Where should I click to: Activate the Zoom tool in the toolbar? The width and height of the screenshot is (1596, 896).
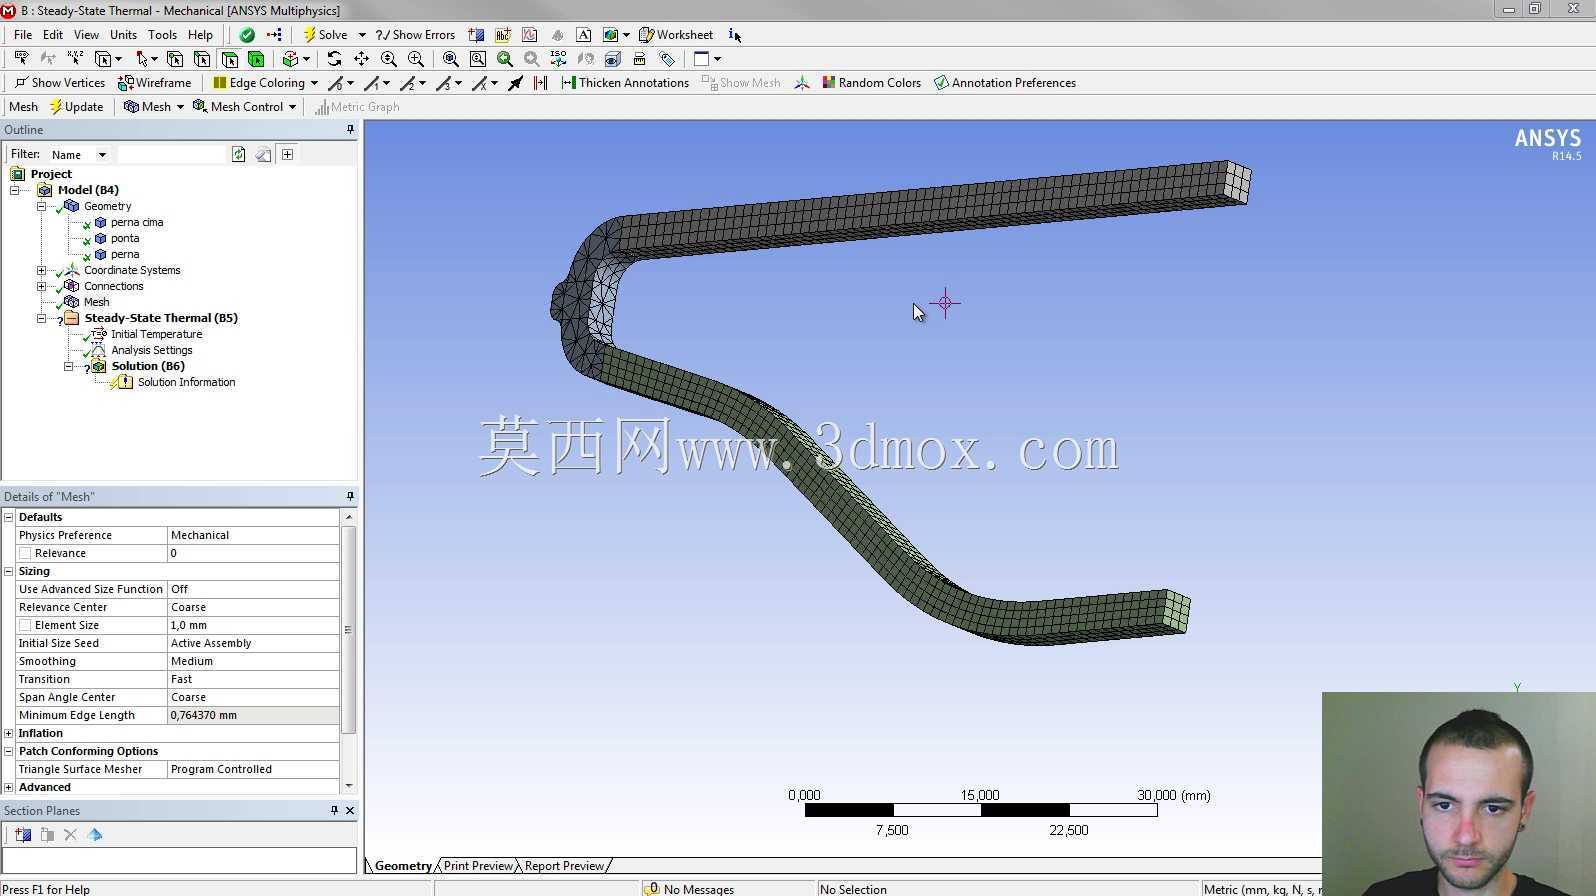click(389, 59)
